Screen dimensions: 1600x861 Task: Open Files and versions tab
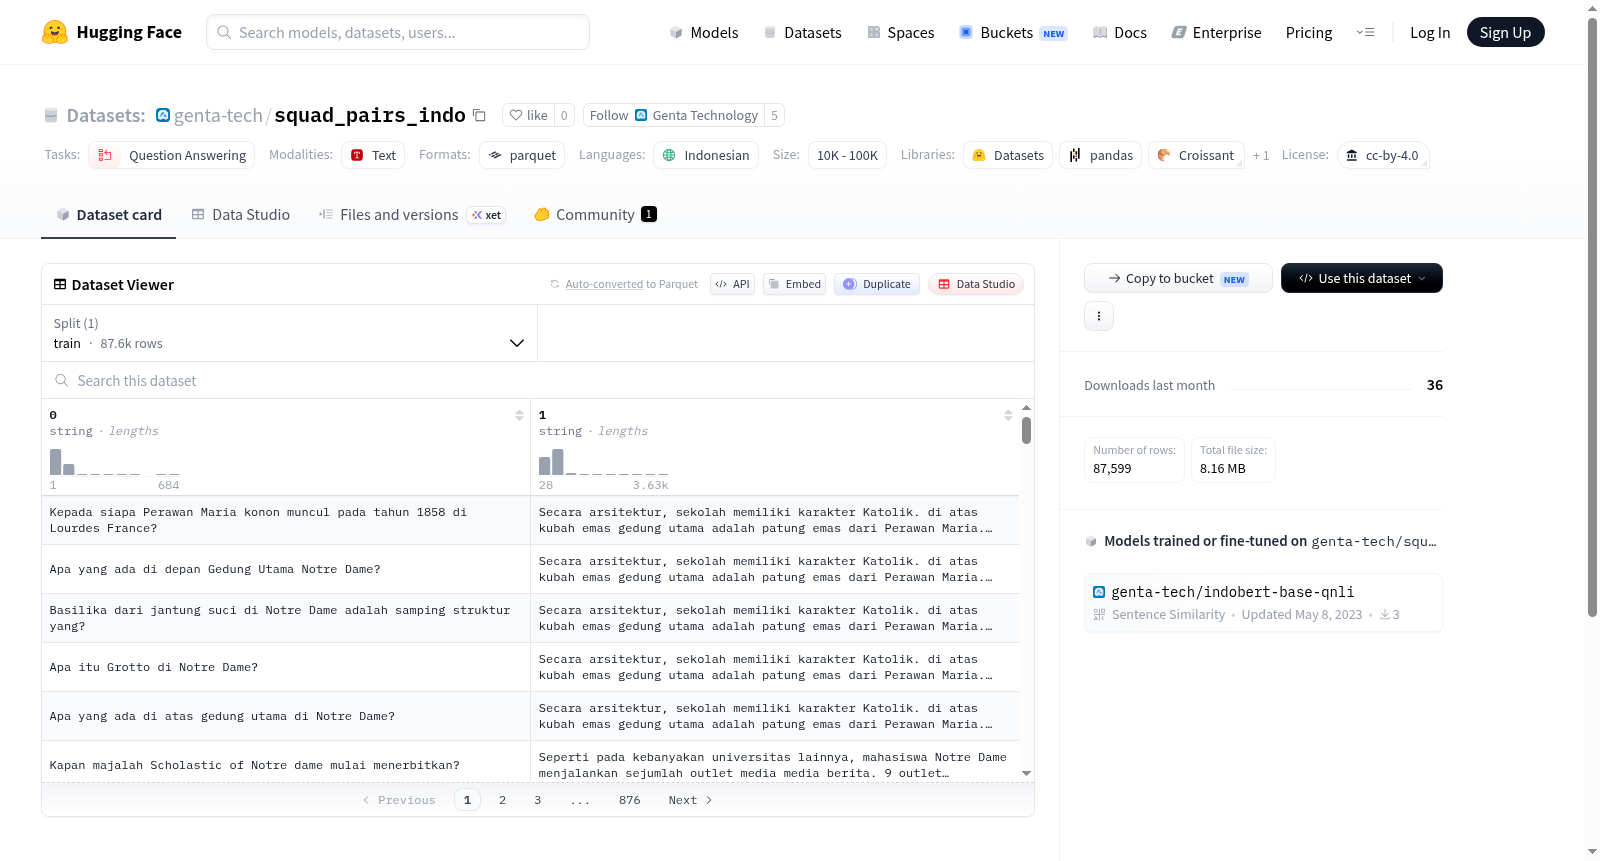(412, 214)
